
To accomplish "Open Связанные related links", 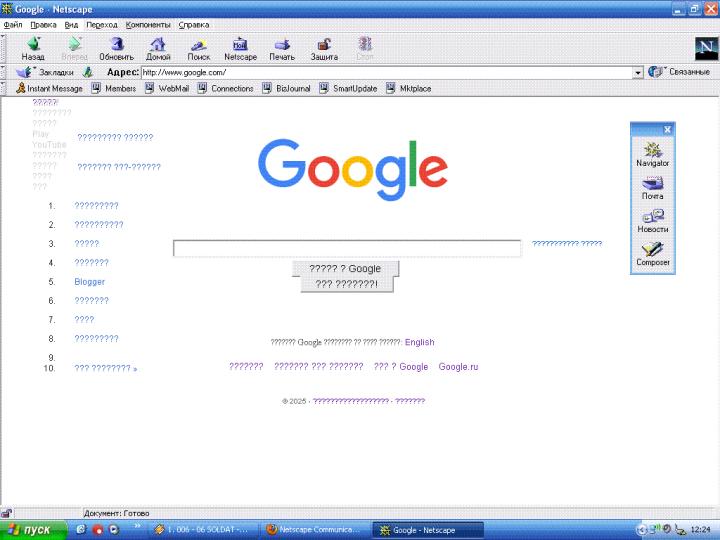I will pos(679,72).
